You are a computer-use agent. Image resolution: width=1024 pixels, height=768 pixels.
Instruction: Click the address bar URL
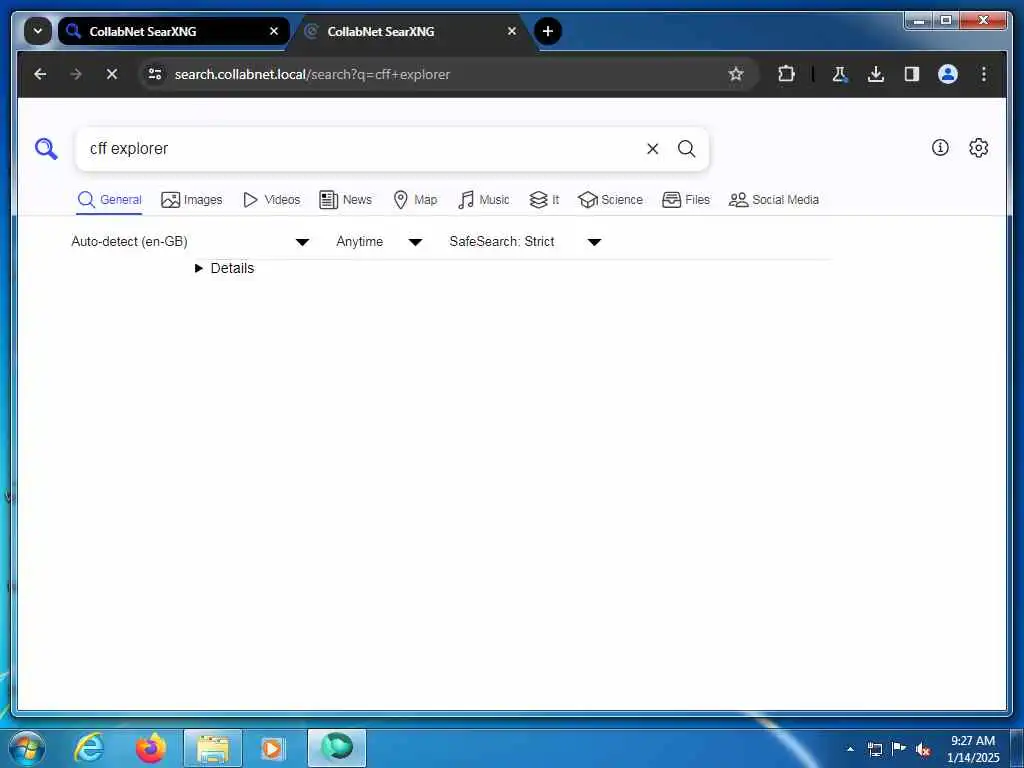point(312,74)
